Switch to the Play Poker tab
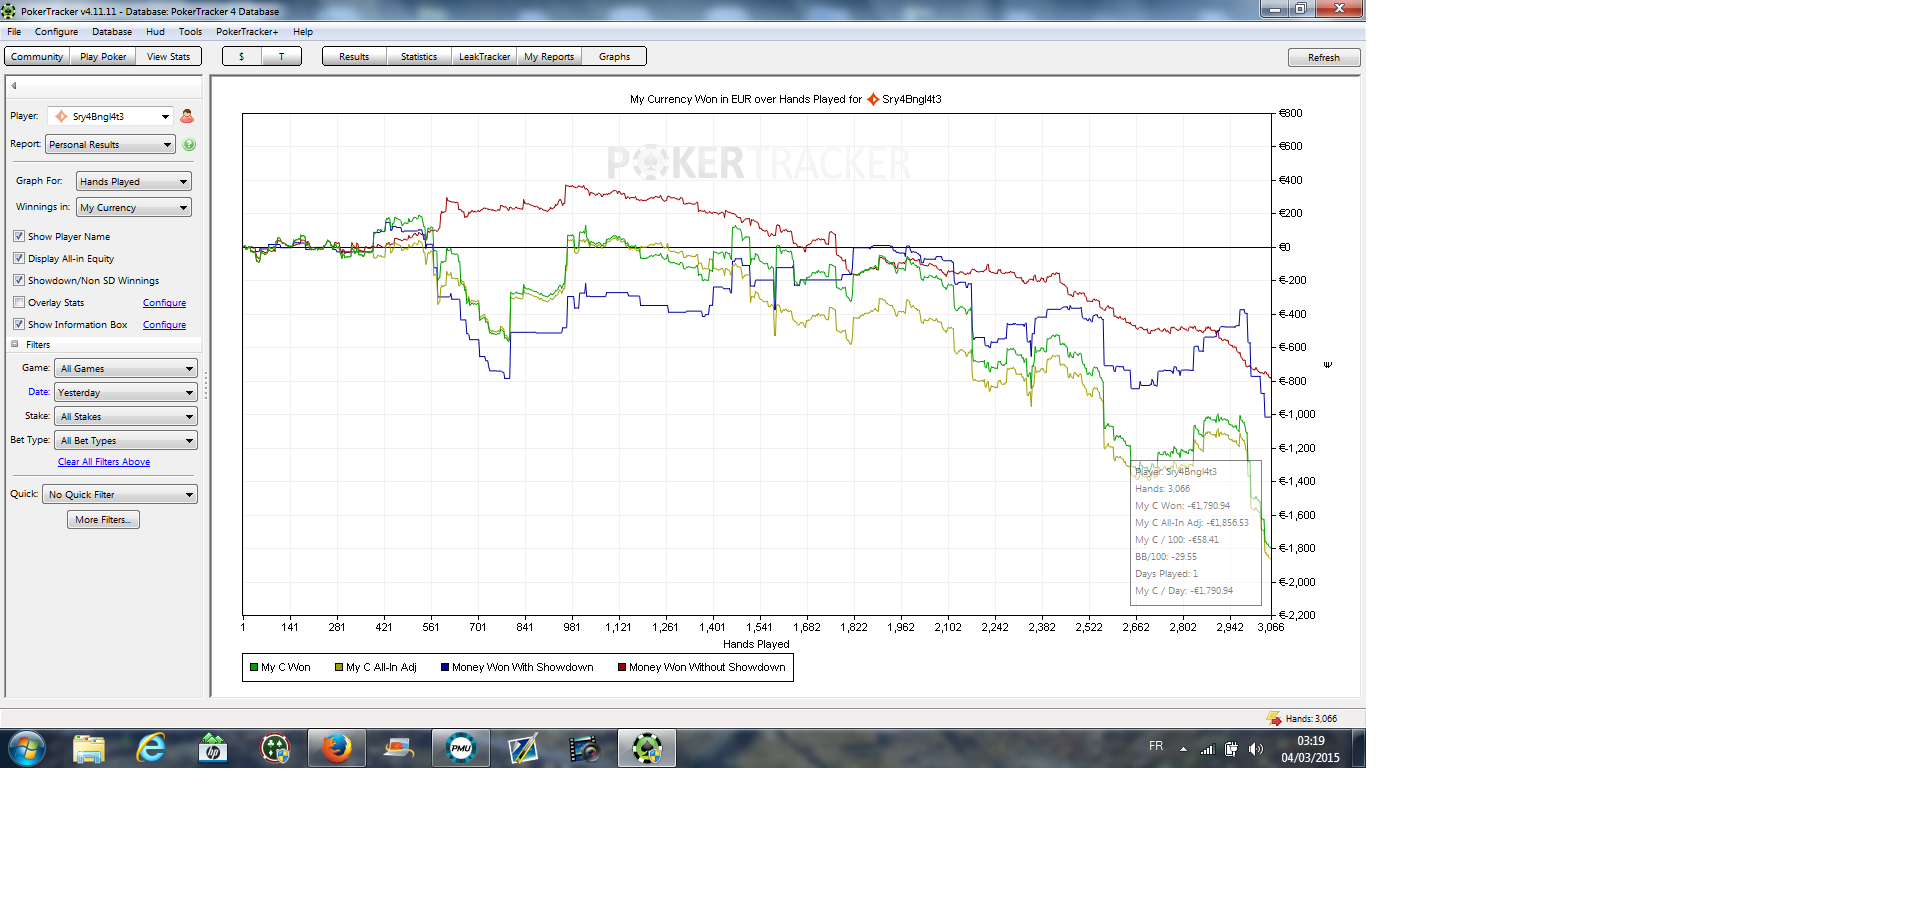Screen dimensions: 1905x910 point(103,57)
